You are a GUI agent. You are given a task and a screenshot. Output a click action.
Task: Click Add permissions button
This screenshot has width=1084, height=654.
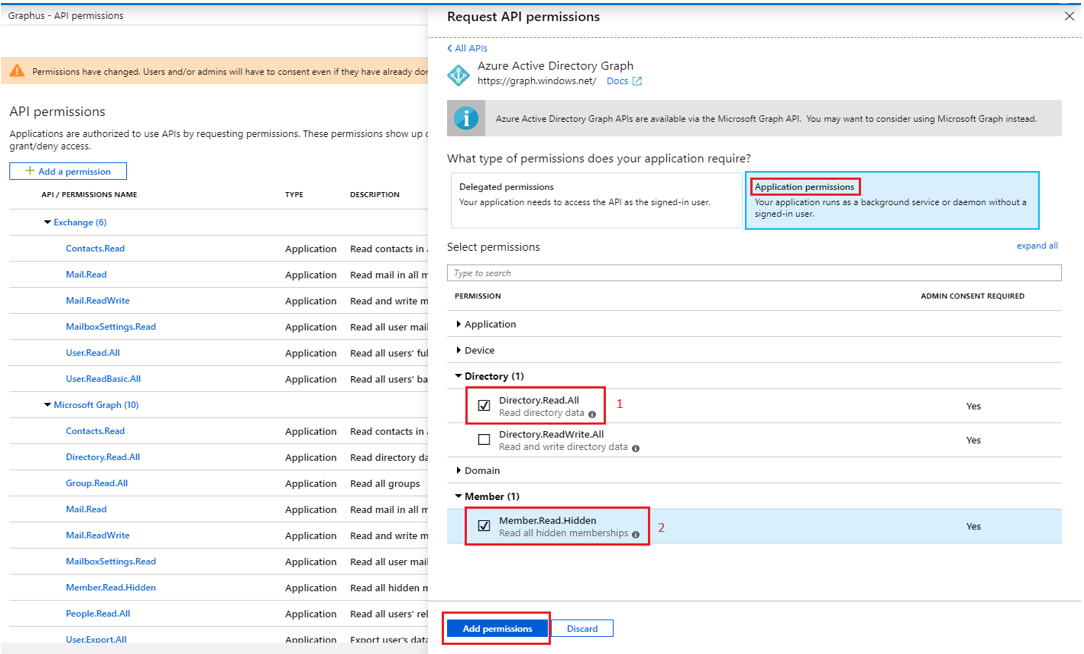click(x=497, y=628)
